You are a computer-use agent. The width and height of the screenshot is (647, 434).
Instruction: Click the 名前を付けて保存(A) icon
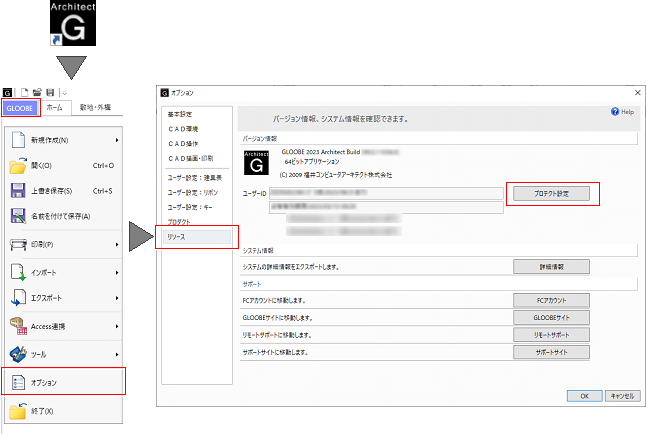point(18,216)
